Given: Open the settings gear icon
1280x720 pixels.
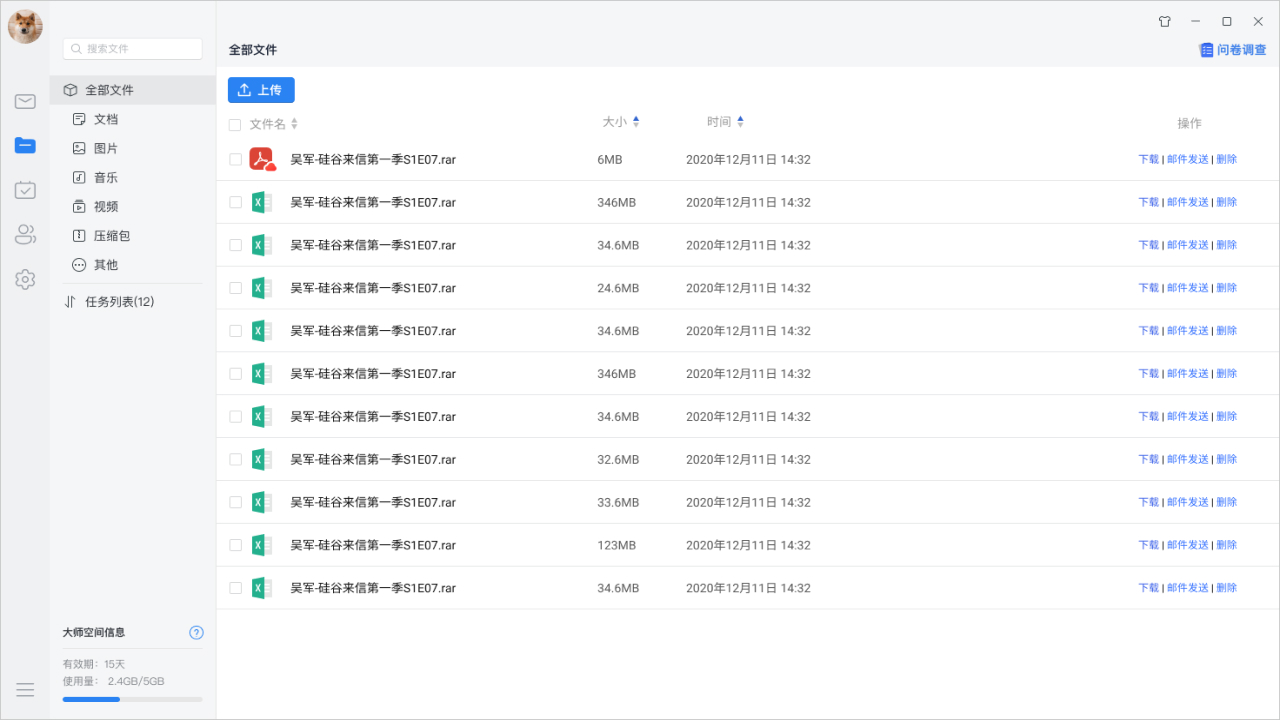Looking at the screenshot, I should pyautogui.click(x=25, y=280).
